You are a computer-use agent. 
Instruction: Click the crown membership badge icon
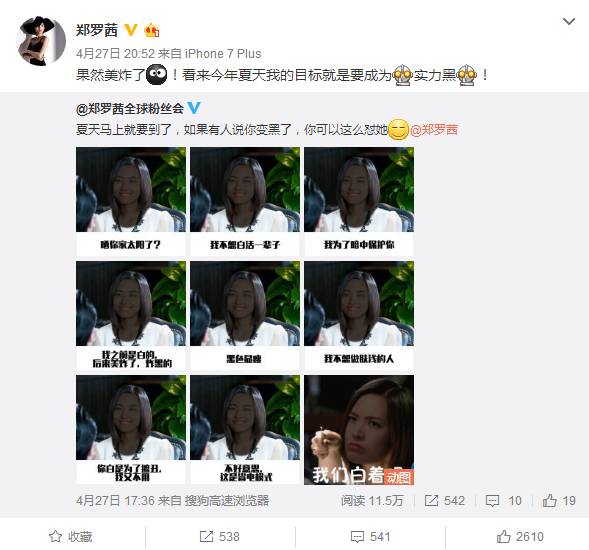152,30
